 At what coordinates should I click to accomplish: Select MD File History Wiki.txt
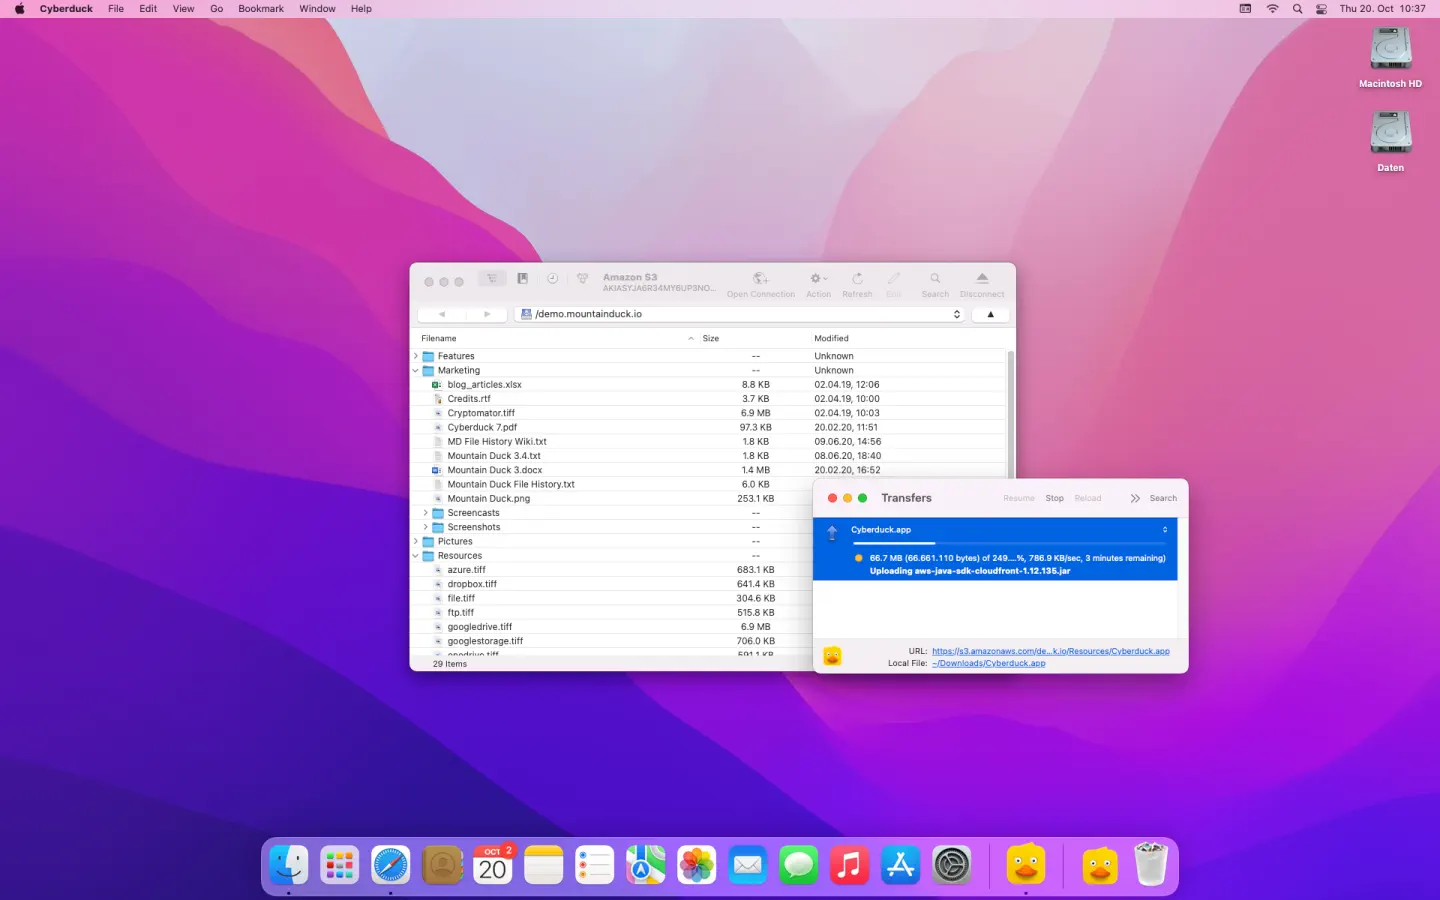click(497, 441)
